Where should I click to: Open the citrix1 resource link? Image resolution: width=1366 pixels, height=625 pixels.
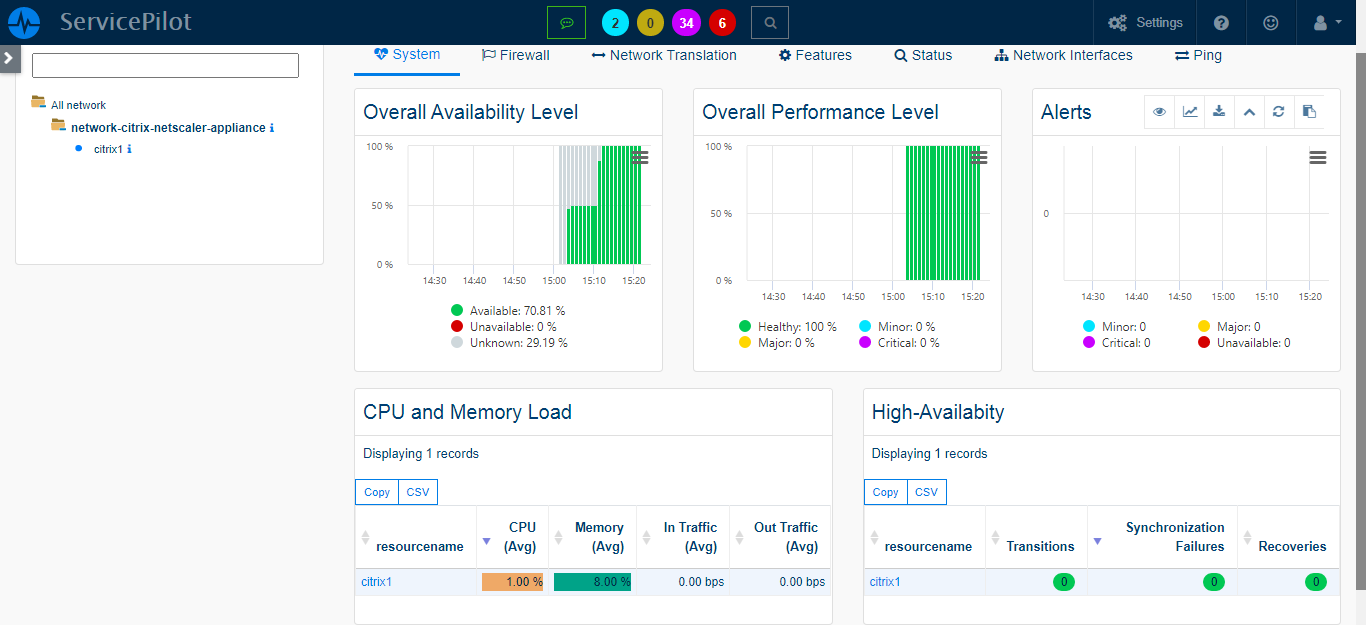375,581
